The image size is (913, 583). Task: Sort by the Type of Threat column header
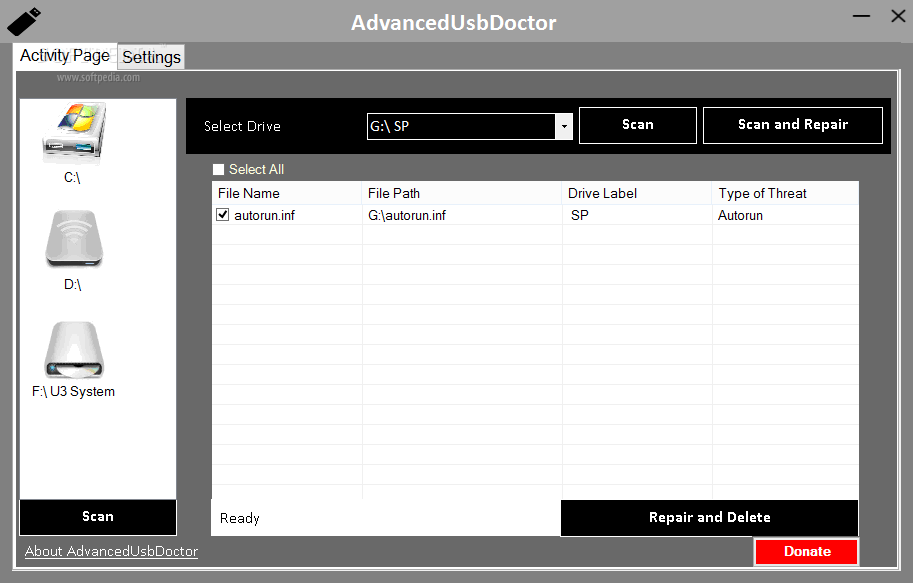[x=785, y=193]
